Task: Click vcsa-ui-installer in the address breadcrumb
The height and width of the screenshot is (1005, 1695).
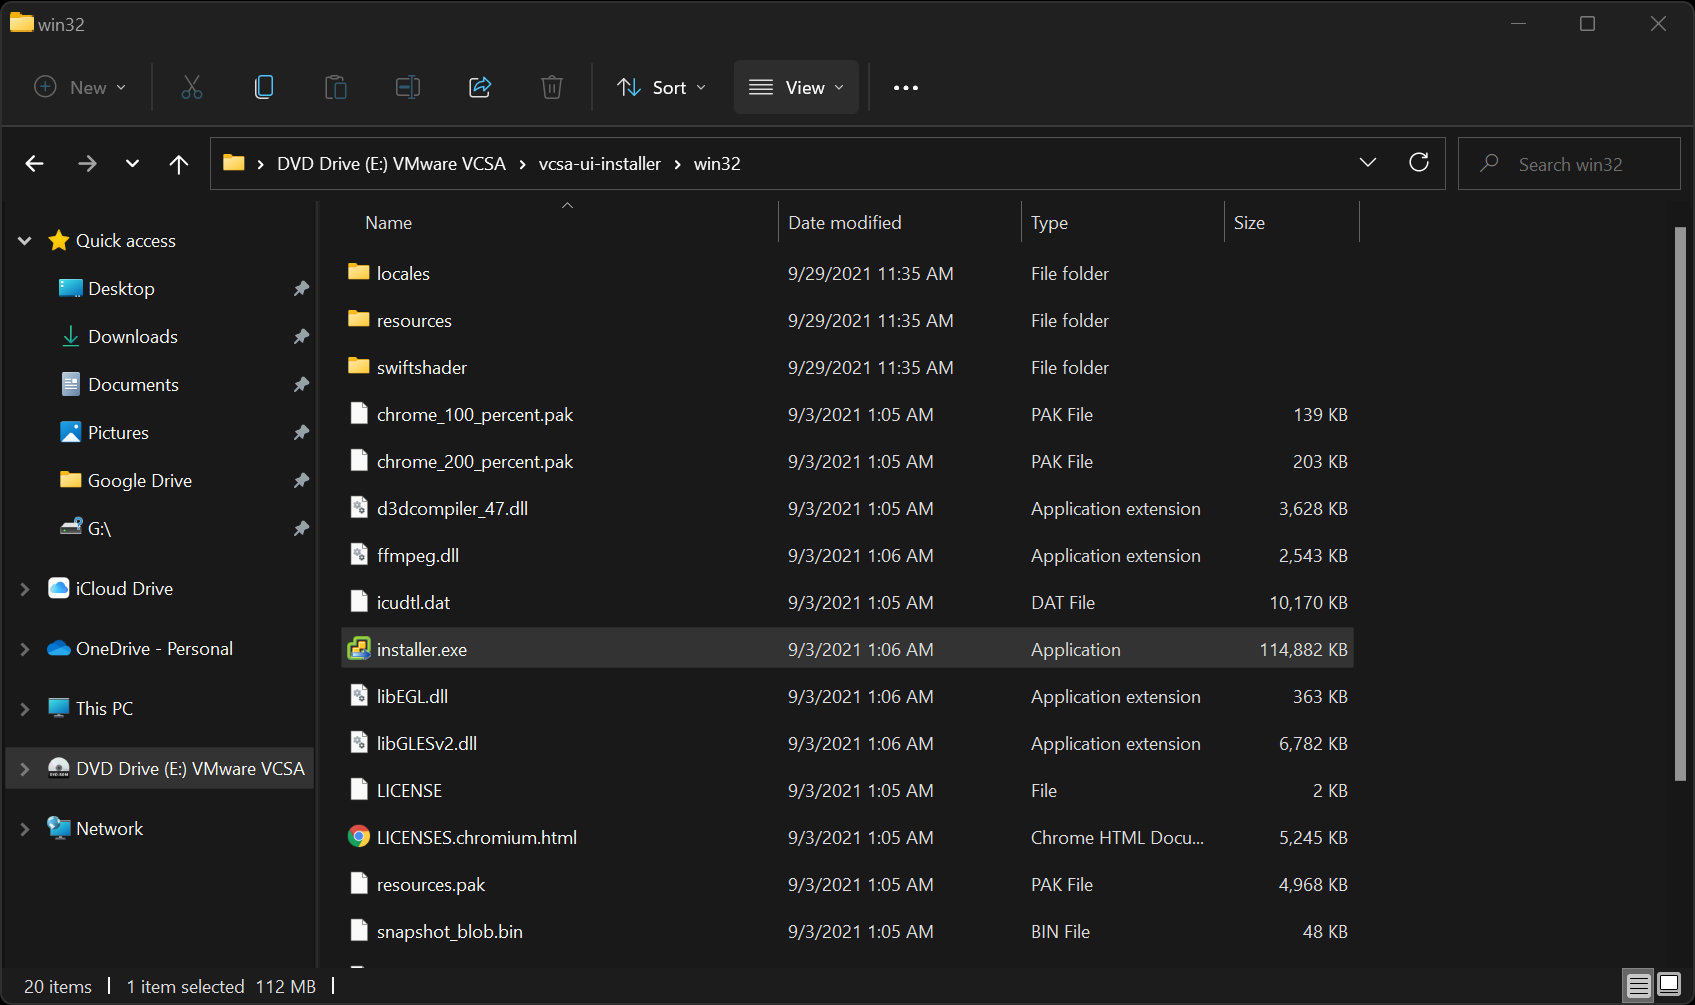Action: tap(599, 164)
